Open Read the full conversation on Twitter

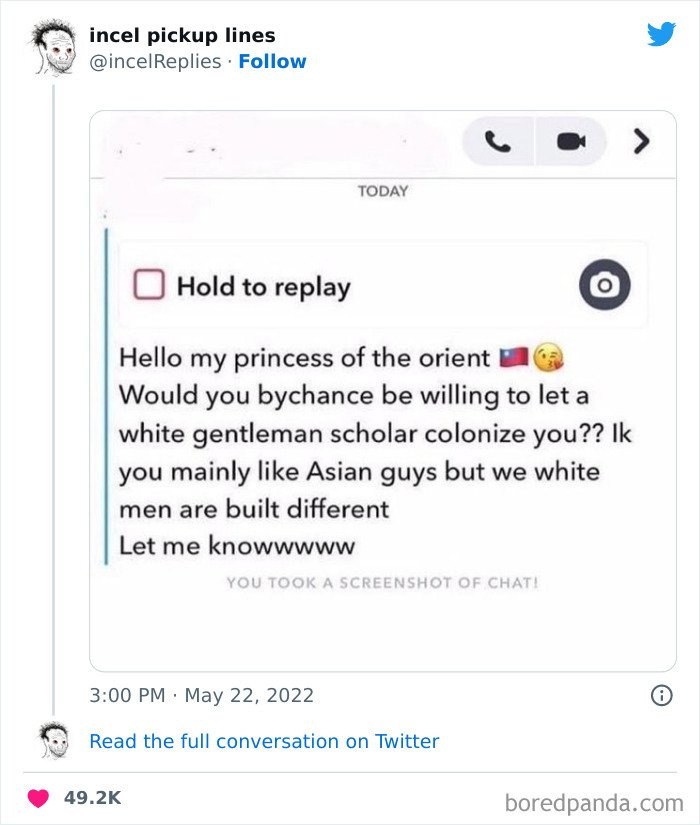pos(264,741)
